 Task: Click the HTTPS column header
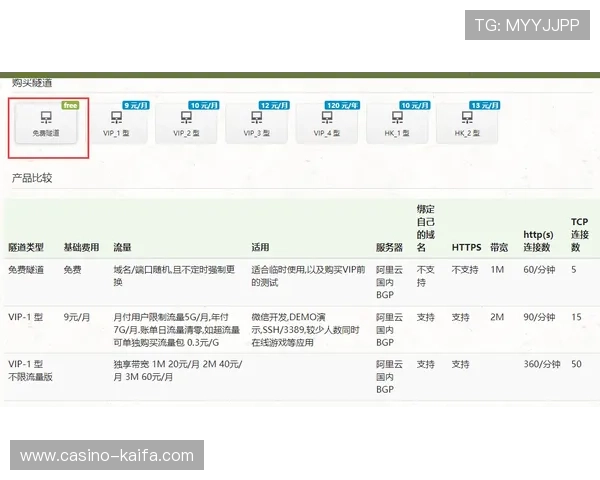coord(466,248)
